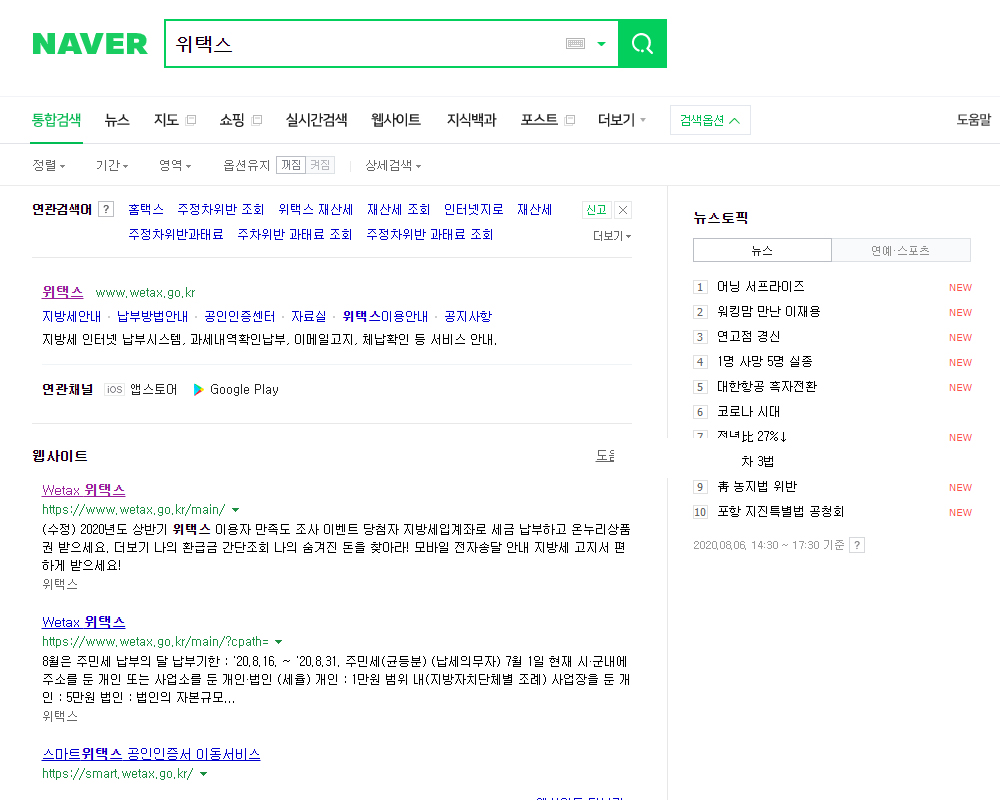Open the on-screen keyboard icon in search box
The width and height of the screenshot is (1000, 800).
point(575,43)
